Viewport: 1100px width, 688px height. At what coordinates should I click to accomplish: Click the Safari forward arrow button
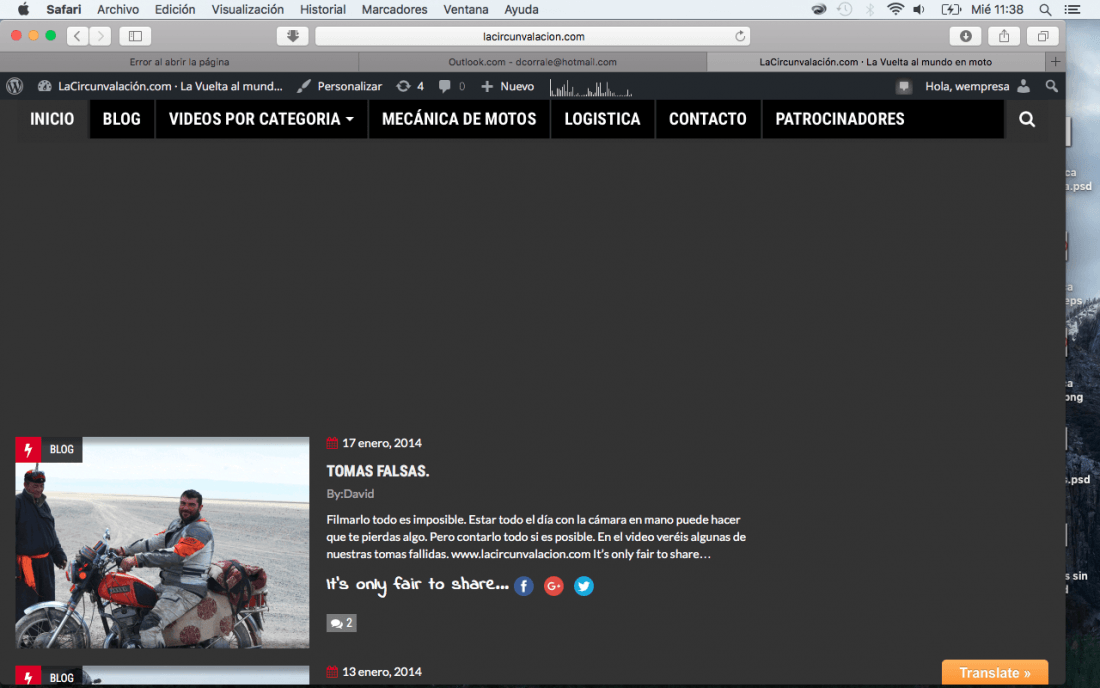[100, 36]
